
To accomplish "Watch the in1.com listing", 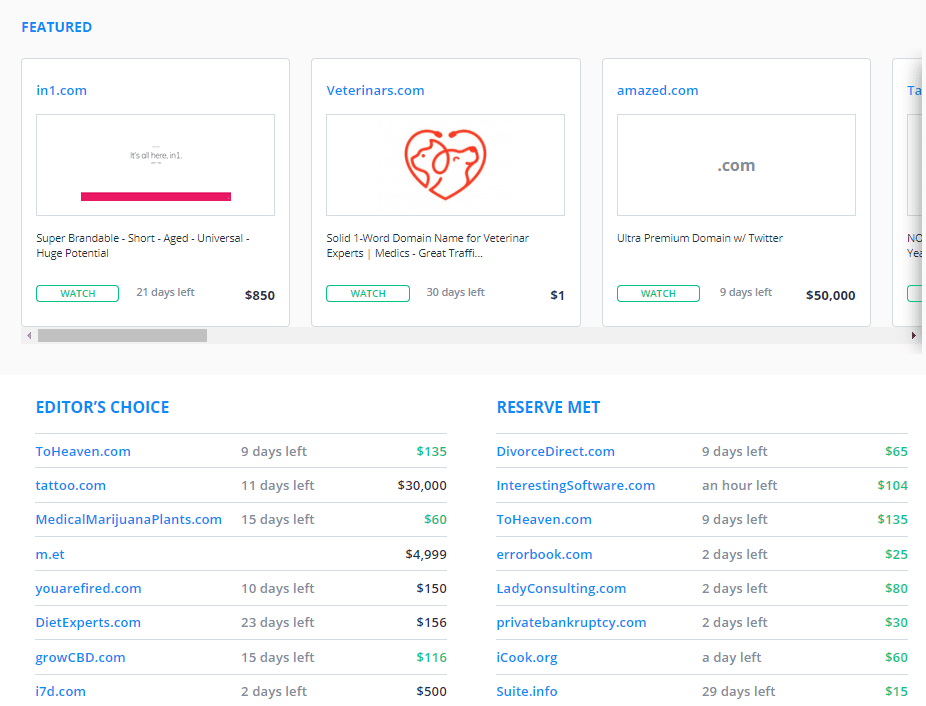I will pyautogui.click(x=77, y=293).
